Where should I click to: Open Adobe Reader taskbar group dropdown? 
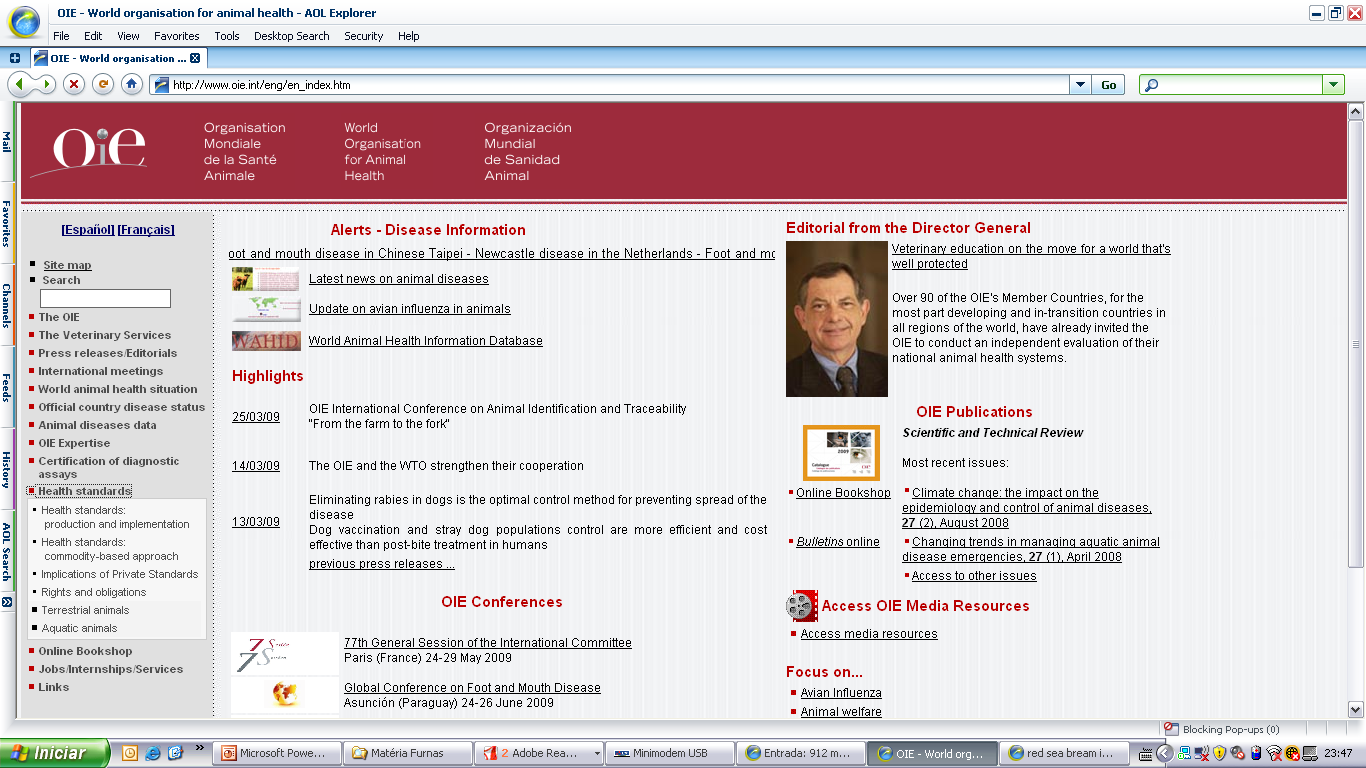(x=597, y=753)
